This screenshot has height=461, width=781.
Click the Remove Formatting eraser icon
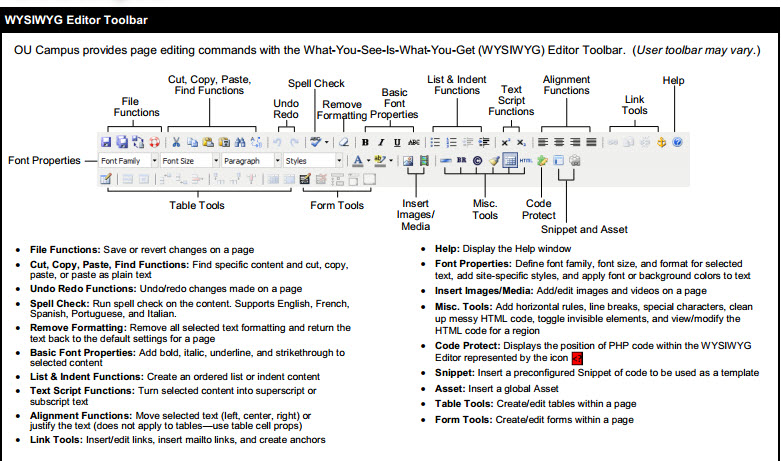[x=344, y=142]
